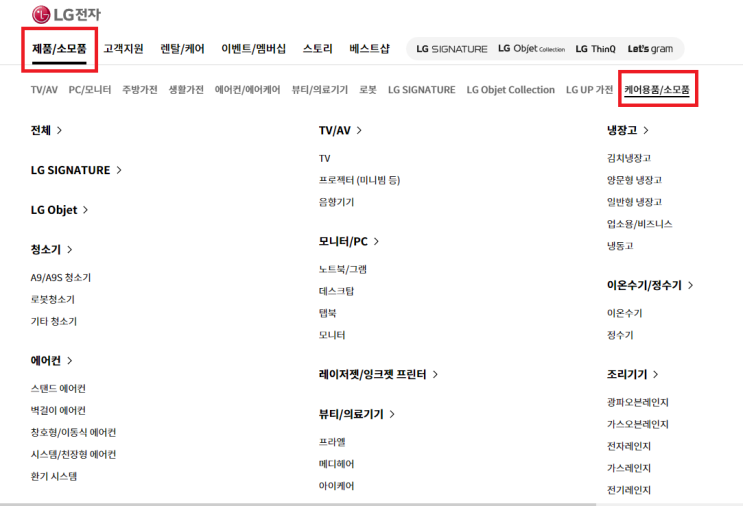Go to Let's gram brand link
This screenshot has height=506, width=743.
click(650, 49)
